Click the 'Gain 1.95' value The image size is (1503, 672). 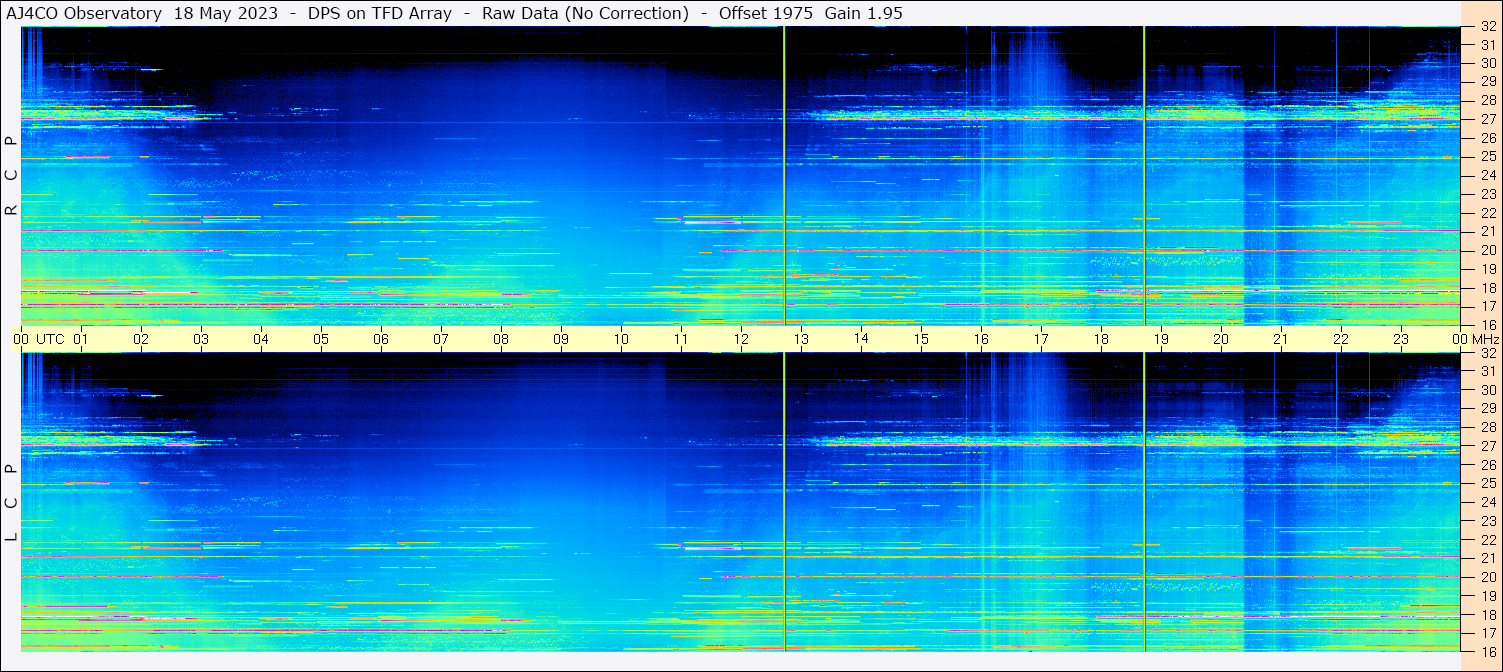(864, 13)
